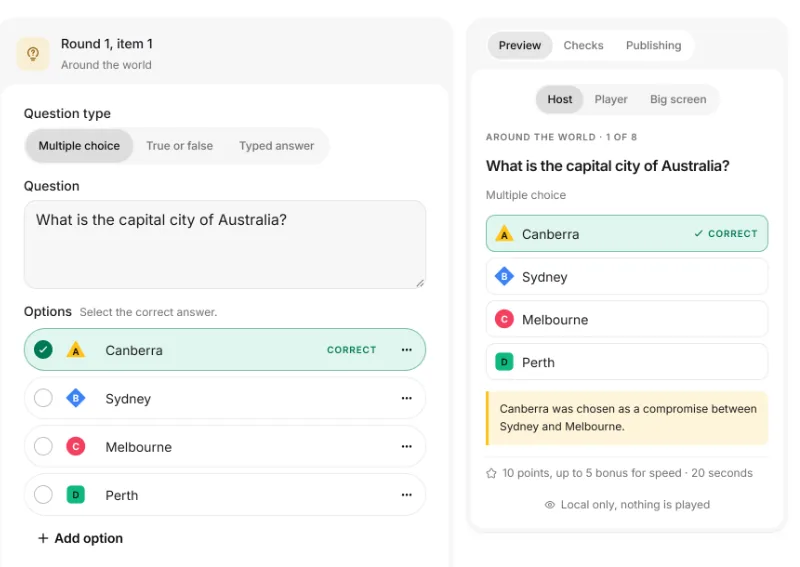Image resolution: width=800 pixels, height=567 pixels.
Task: Show the Host preview view
Action: click(x=560, y=100)
